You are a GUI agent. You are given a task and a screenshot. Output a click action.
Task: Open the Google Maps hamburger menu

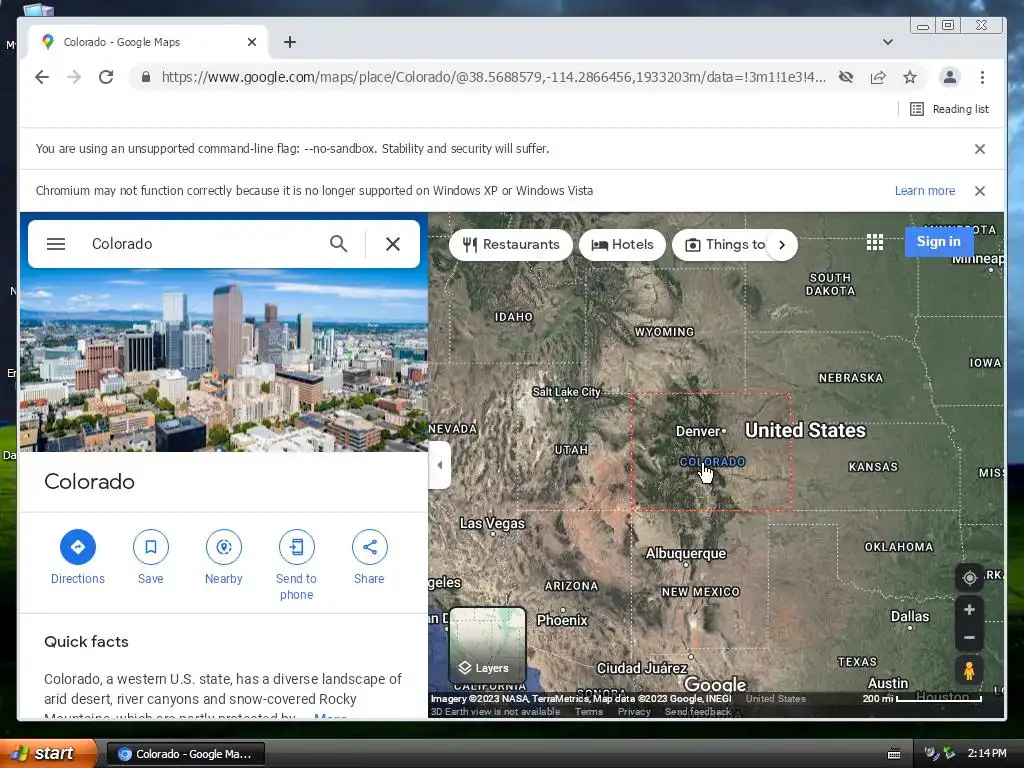tap(56, 244)
